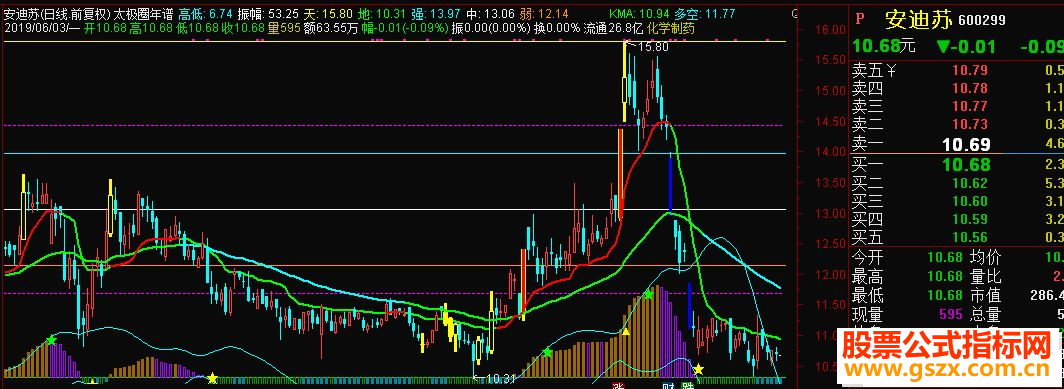Image resolution: width=1064 pixels, height=389 pixels.
Task: Click the 换0.00% turnover rate
Action: click(x=557, y=28)
